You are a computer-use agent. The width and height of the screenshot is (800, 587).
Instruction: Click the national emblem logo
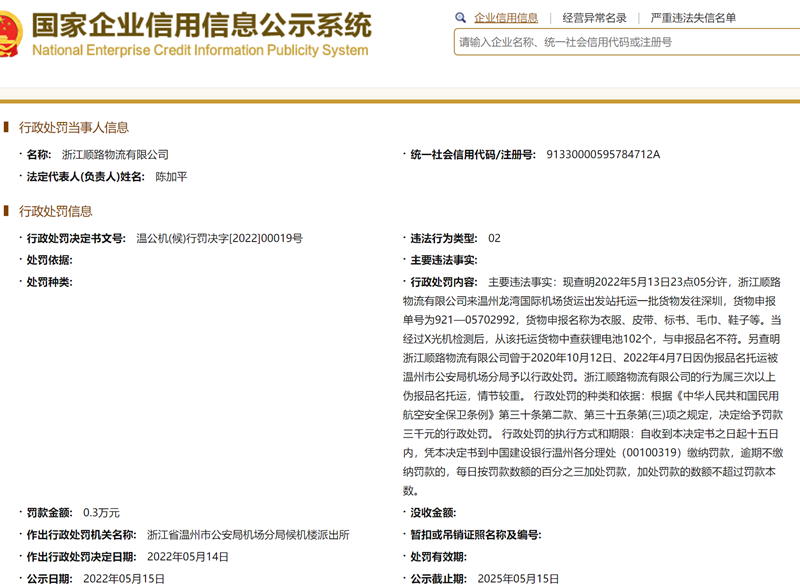coord(10,34)
